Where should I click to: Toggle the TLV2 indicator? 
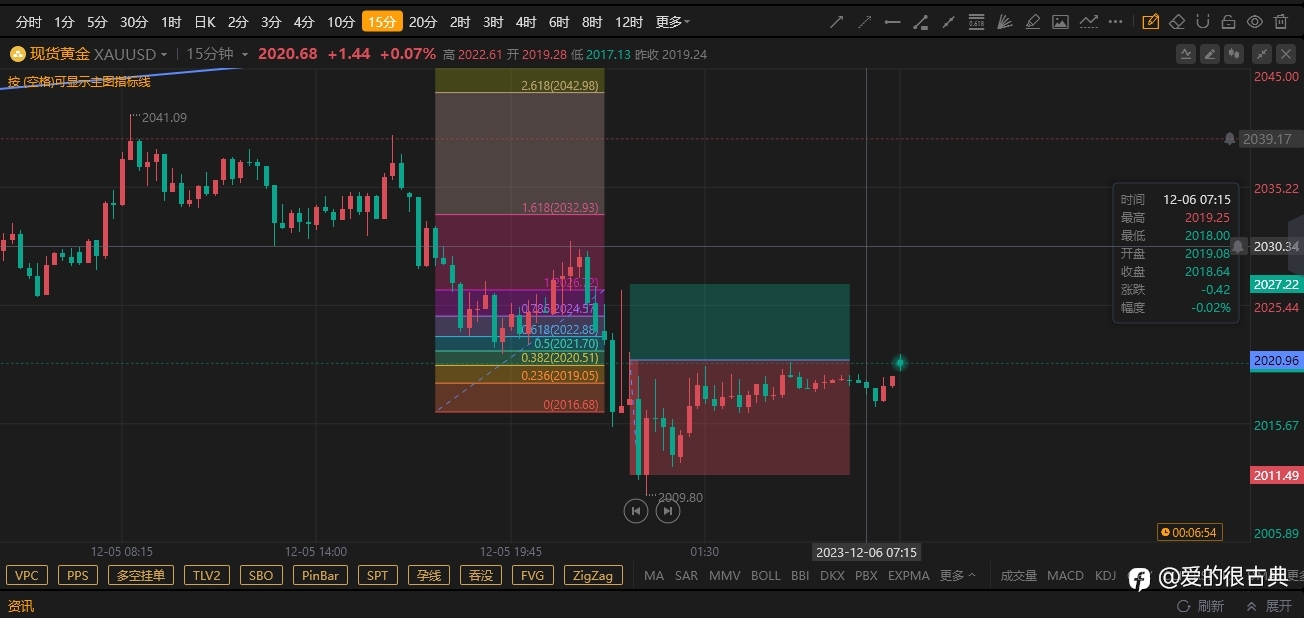[x=207, y=575]
